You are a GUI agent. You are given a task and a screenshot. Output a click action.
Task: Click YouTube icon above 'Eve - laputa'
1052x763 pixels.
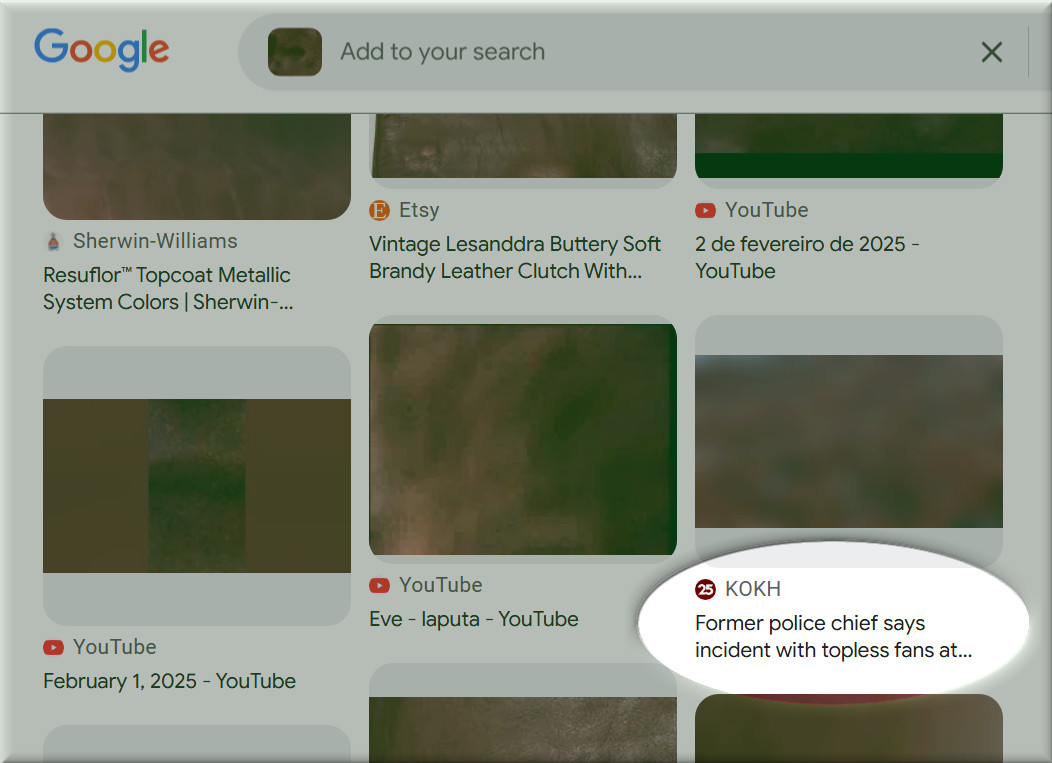pos(379,585)
